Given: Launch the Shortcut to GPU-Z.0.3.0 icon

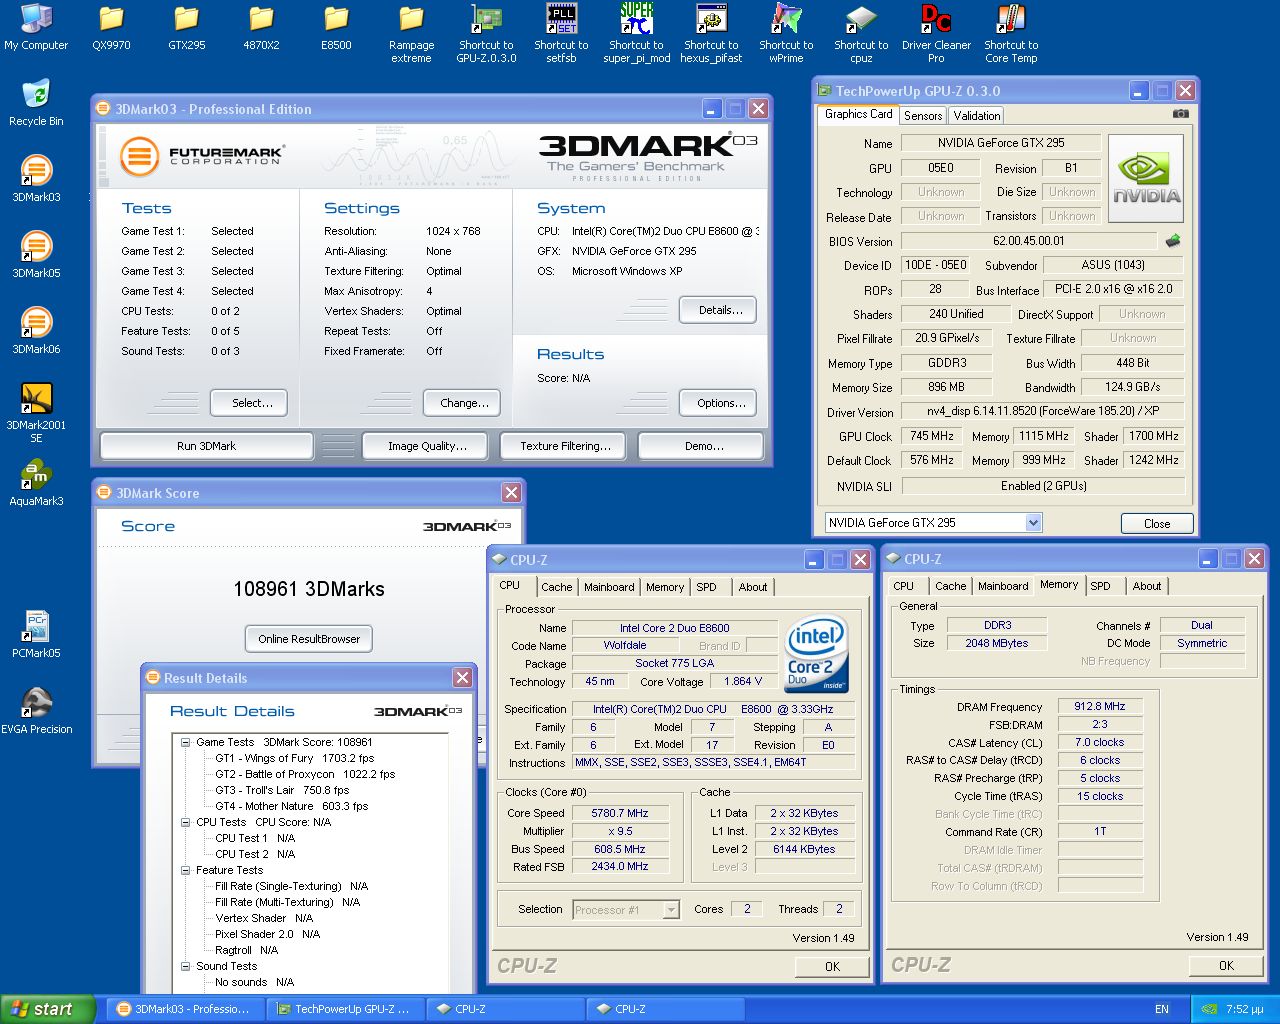Looking at the screenshot, I should pos(486,34).
